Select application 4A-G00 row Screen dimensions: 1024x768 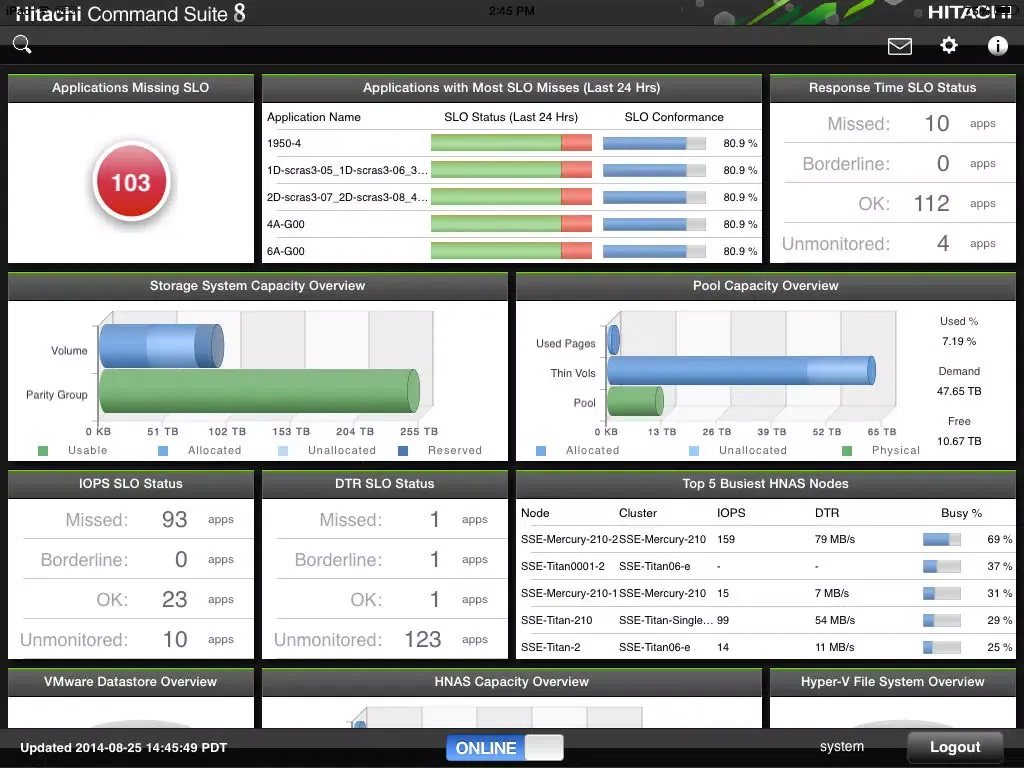511,224
